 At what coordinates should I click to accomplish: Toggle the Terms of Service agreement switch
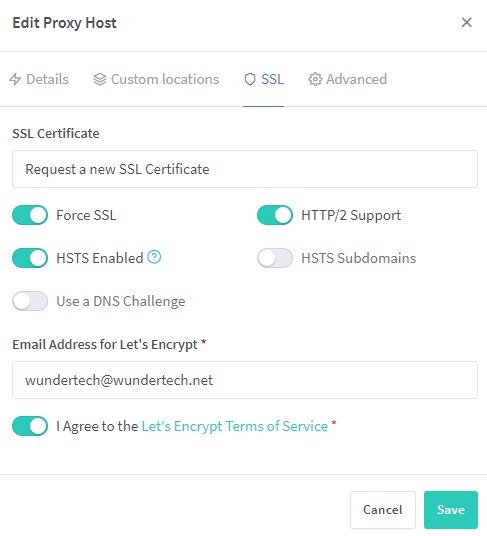click(30, 426)
